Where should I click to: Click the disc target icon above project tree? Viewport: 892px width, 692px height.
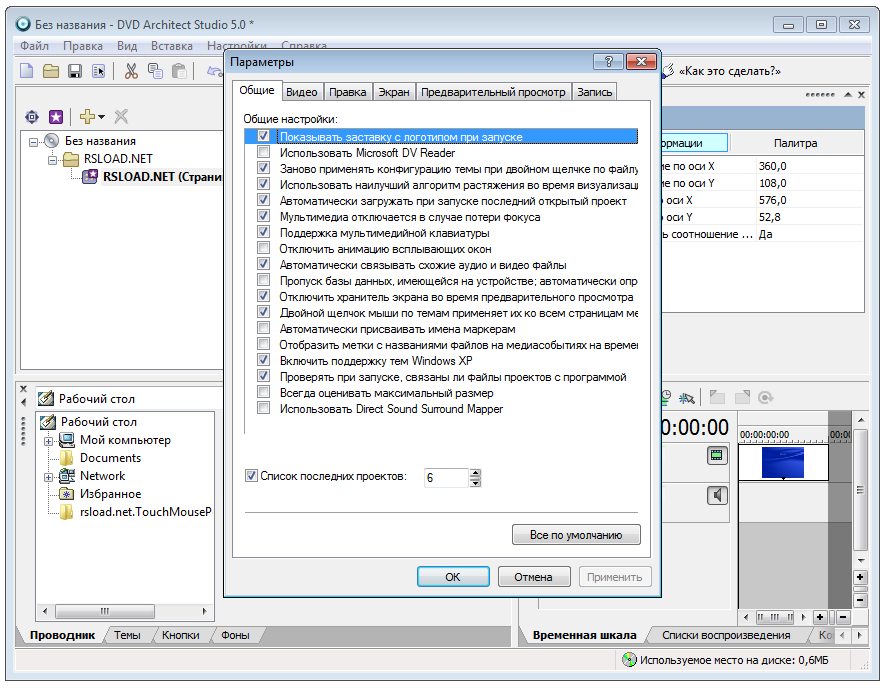pyautogui.click(x=32, y=117)
